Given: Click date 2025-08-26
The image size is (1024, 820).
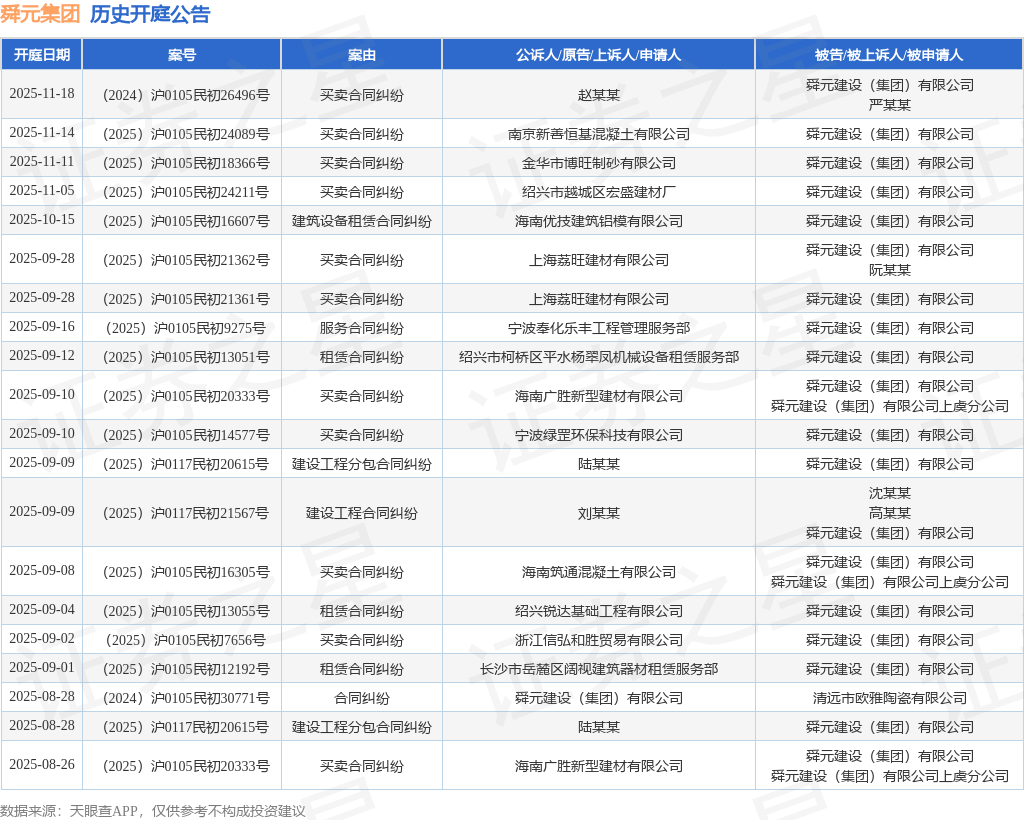Looking at the screenshot, I should click(x=42, y=765).
